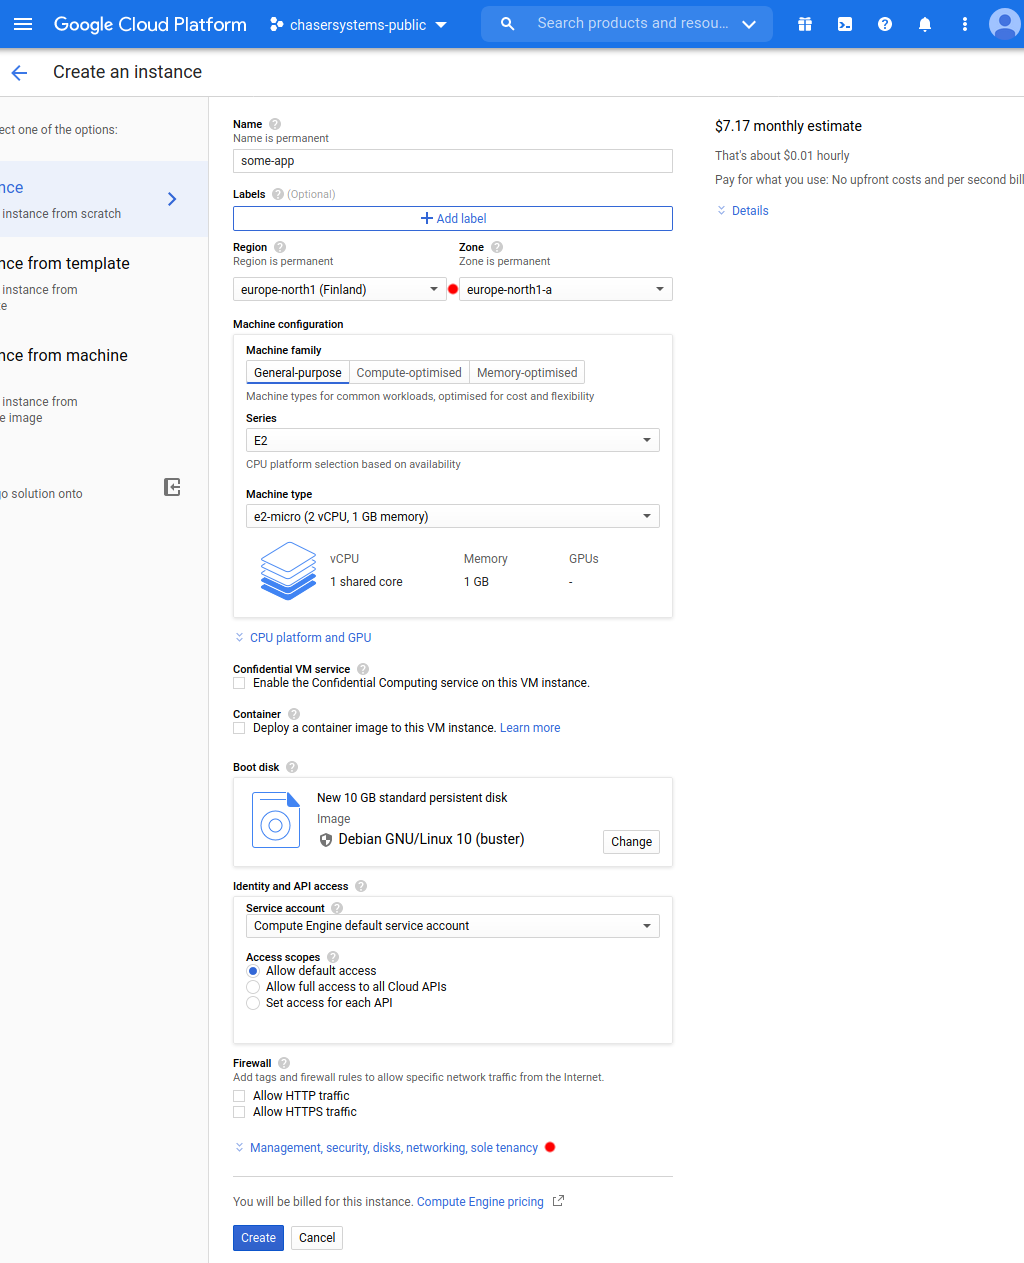The height and width of the screenshot is (1263, 1024).
Task: Enable the Confidential Computing service checkbox
Action: (x=239, y=683)
